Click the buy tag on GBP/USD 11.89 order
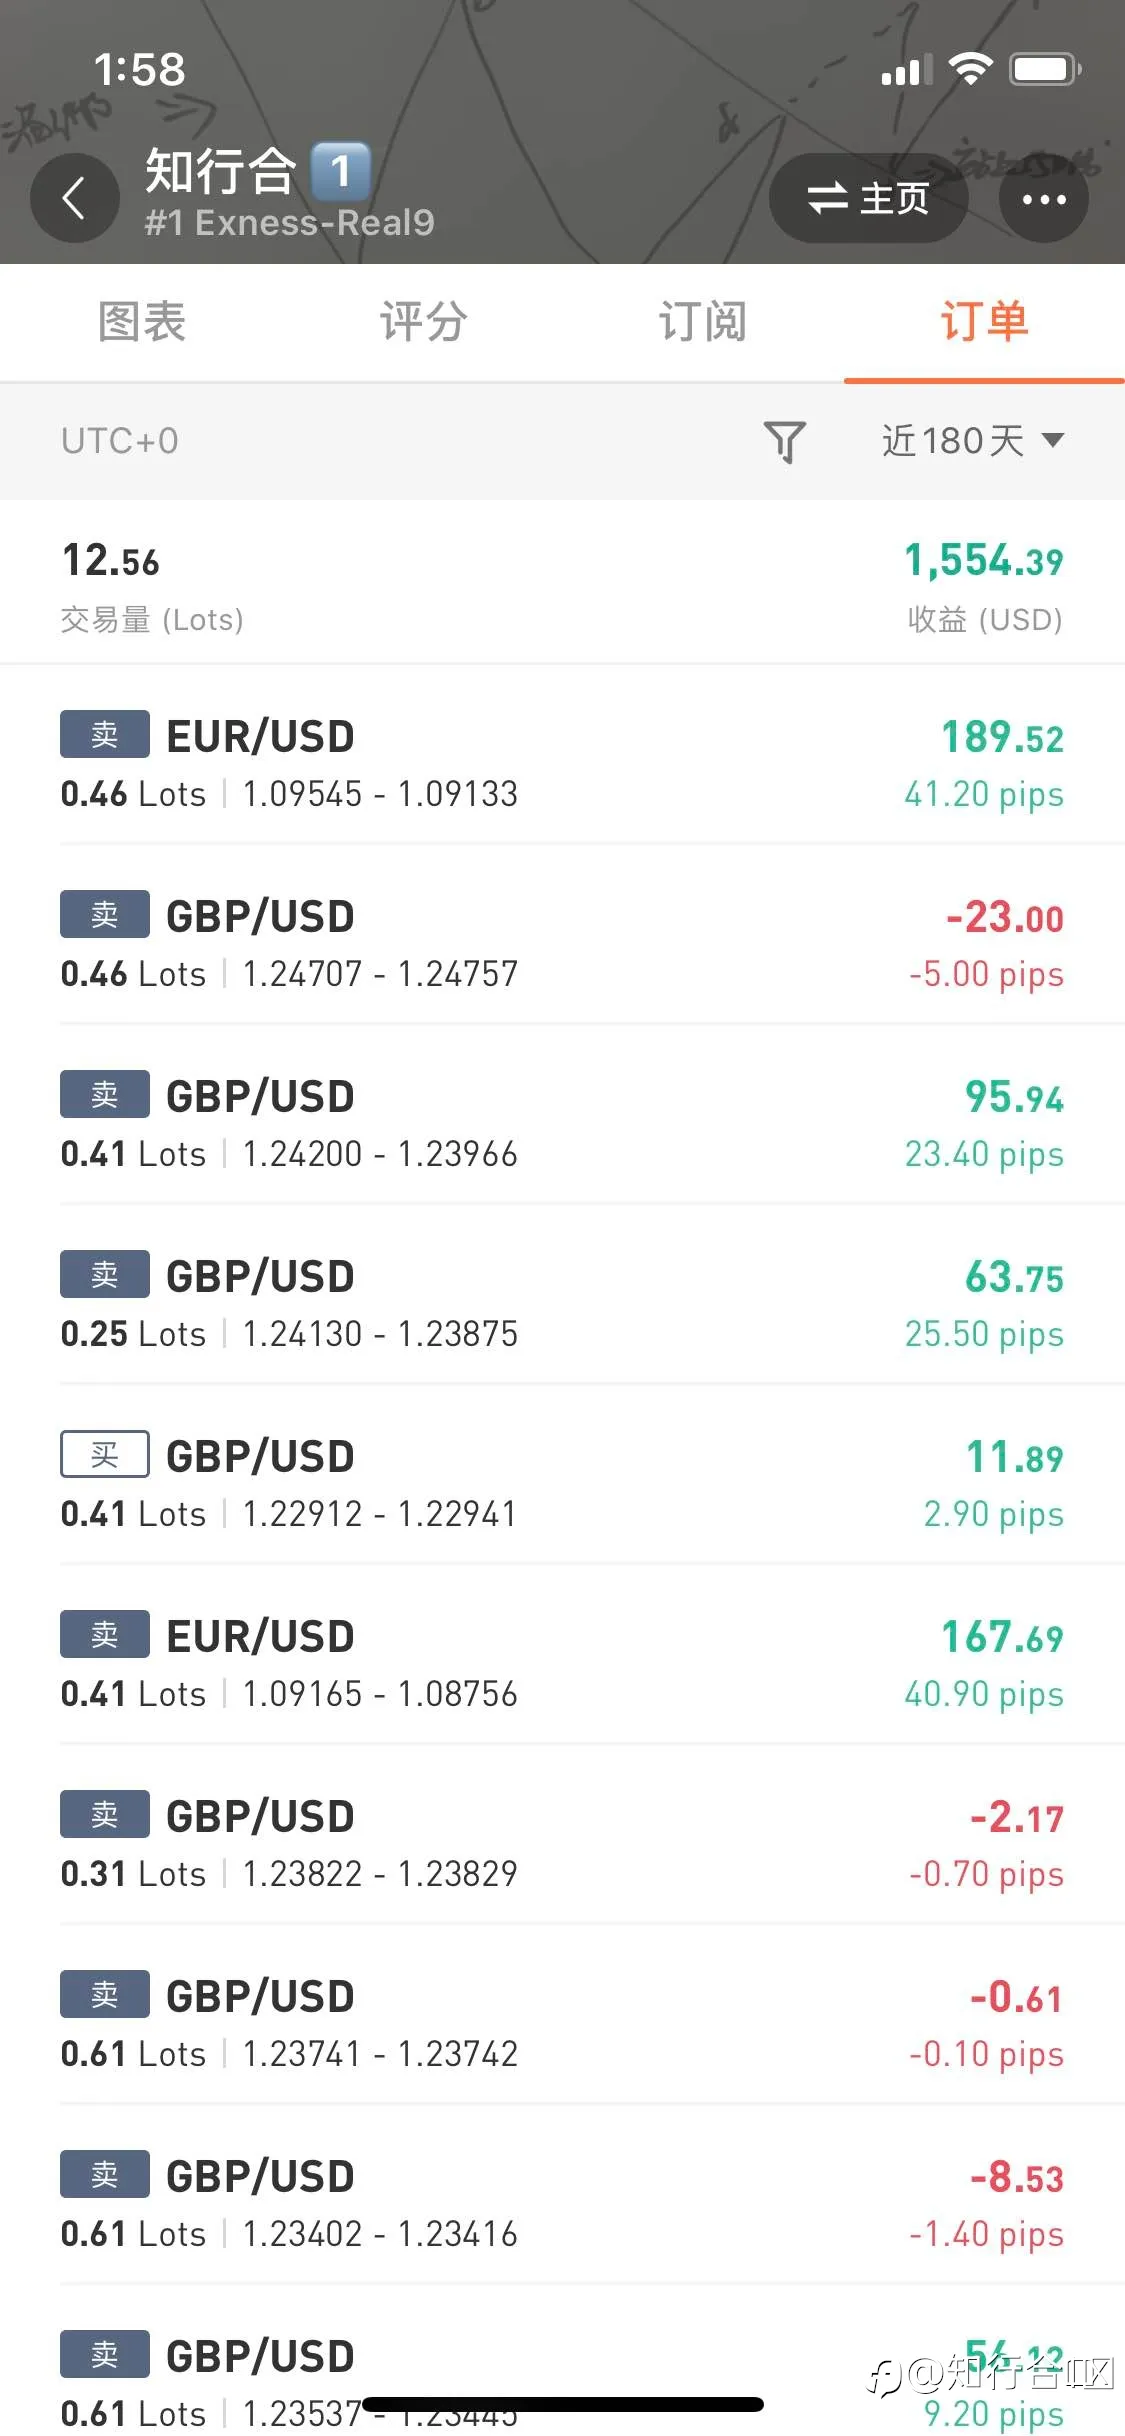This screenshot has width=1125, height=2436. click(x=105, y=1454)
